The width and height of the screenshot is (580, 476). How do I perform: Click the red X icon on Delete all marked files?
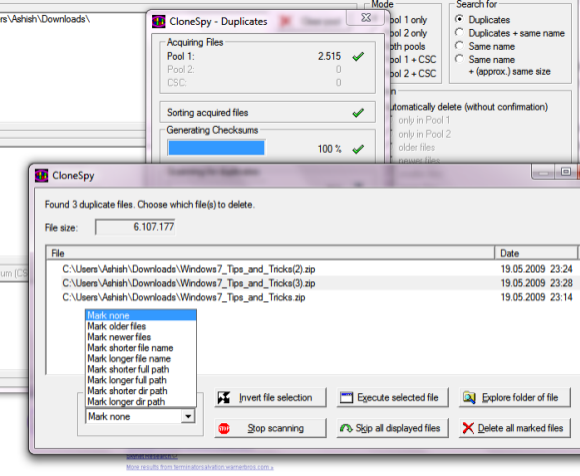pyautogui.click(x=468, y=428)
